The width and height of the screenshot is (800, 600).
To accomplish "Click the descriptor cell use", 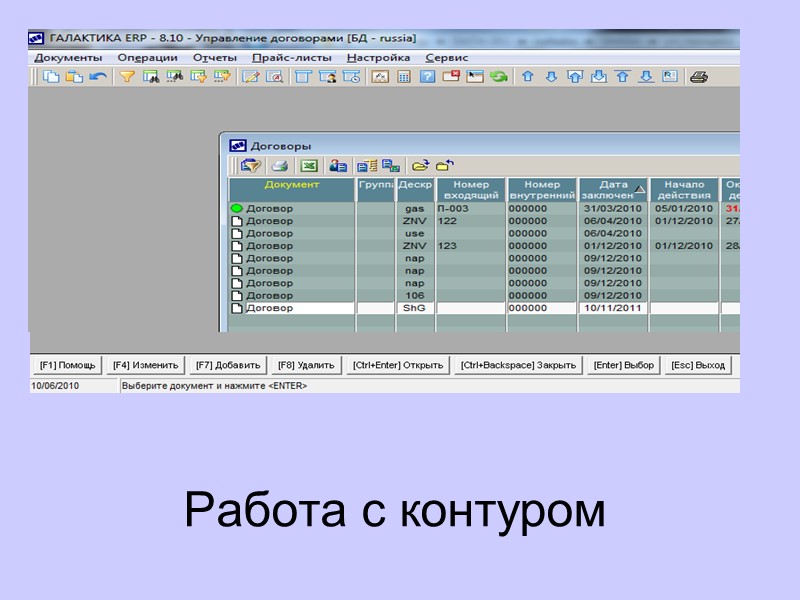I will pos(415,233).
